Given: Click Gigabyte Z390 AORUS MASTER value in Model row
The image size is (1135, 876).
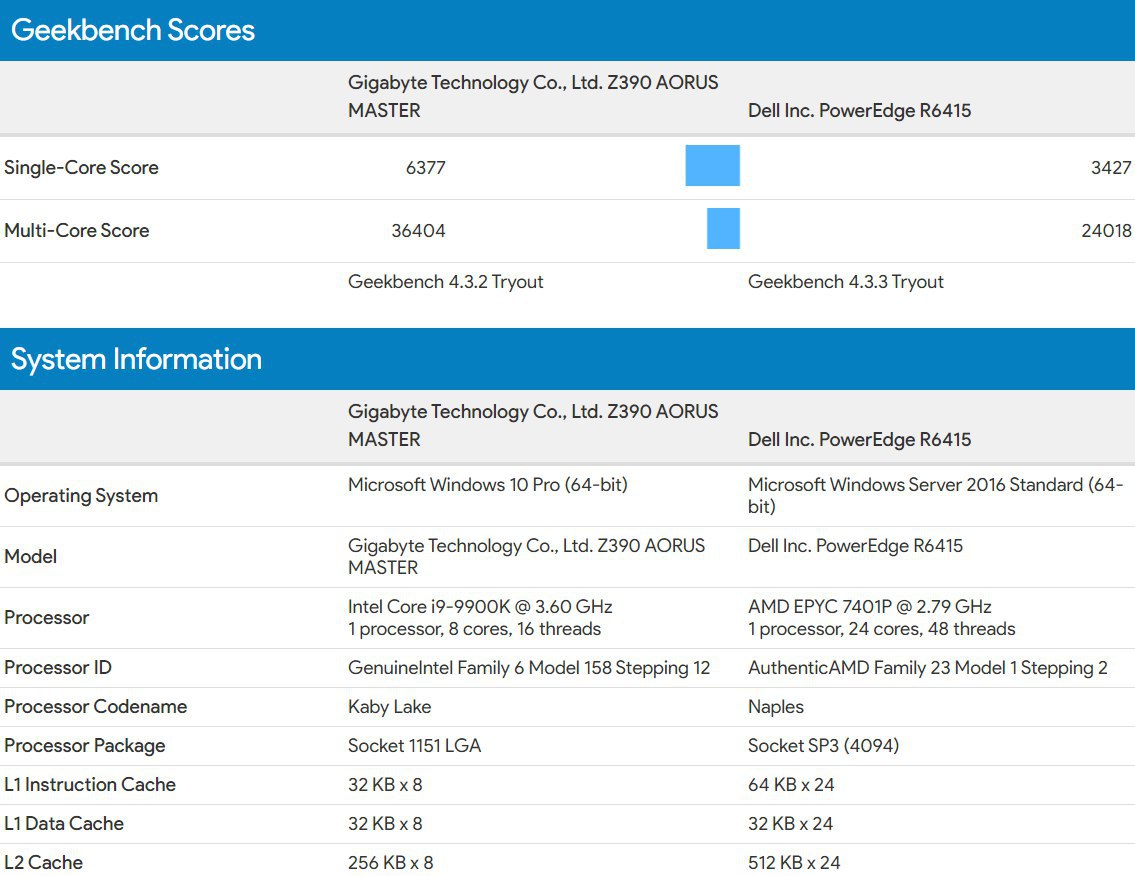Looking at the screenshot, I should pyautogui.click(x=526, y=556).
